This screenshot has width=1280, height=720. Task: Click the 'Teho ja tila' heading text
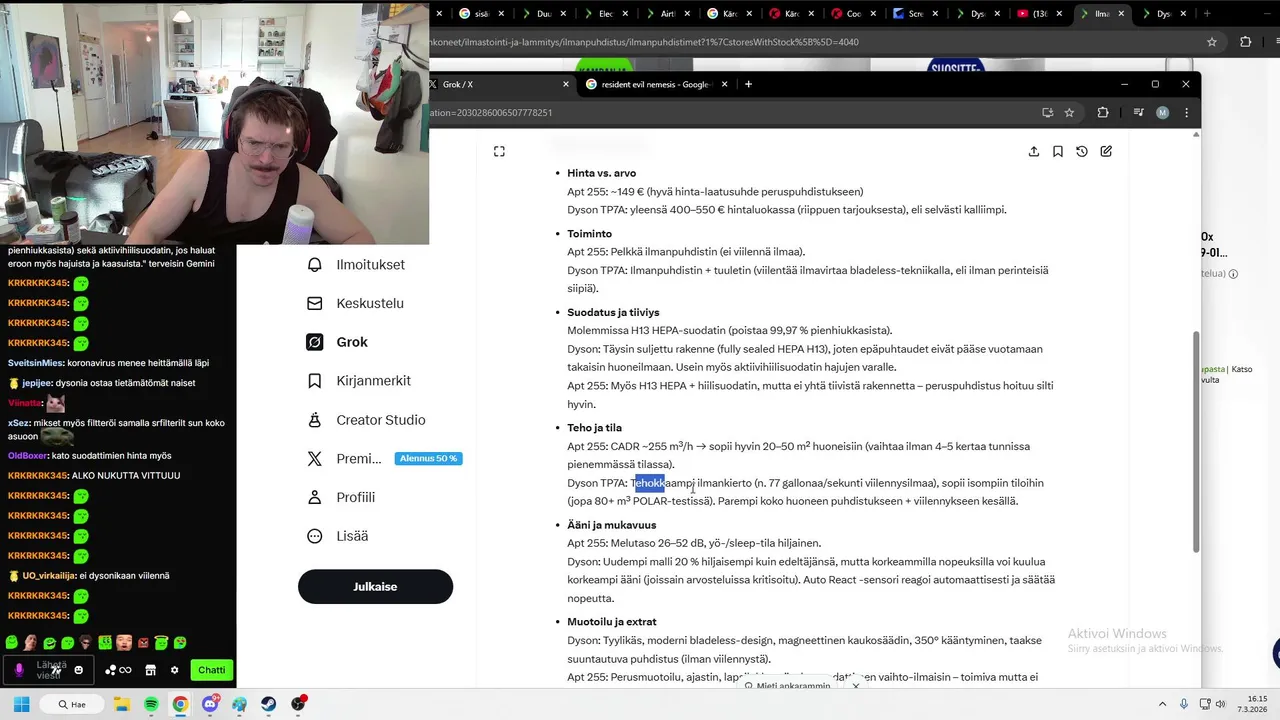pos(594,428)
